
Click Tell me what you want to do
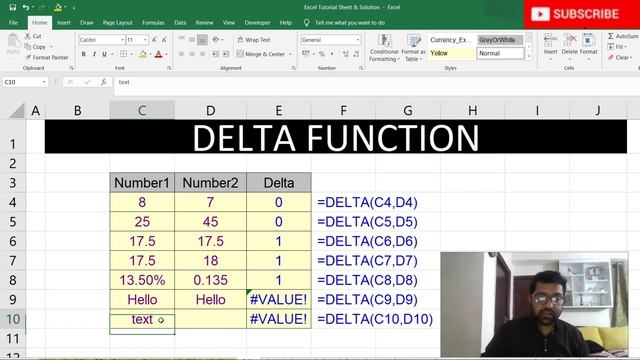[x=350, y=22]
